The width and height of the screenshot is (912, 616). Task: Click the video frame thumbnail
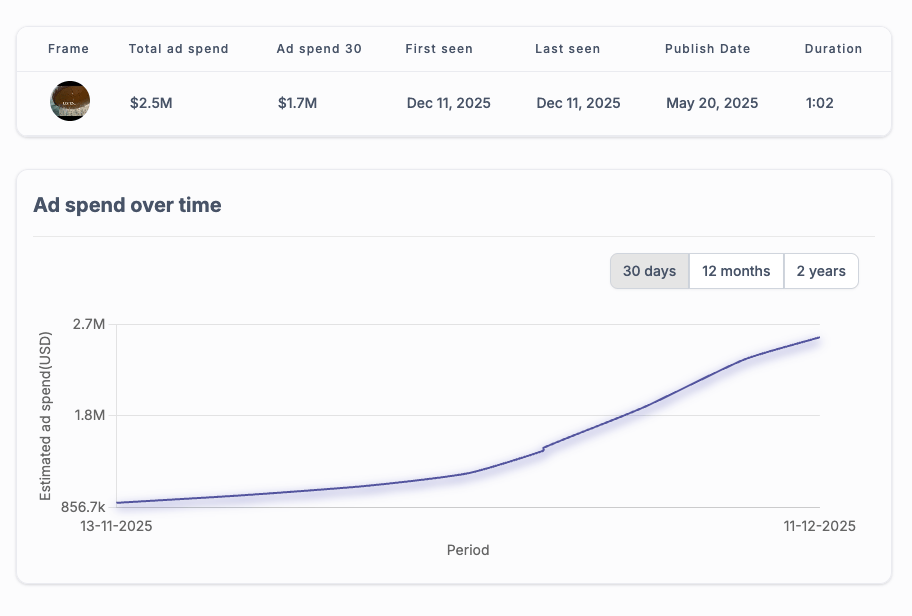point(70,102)
